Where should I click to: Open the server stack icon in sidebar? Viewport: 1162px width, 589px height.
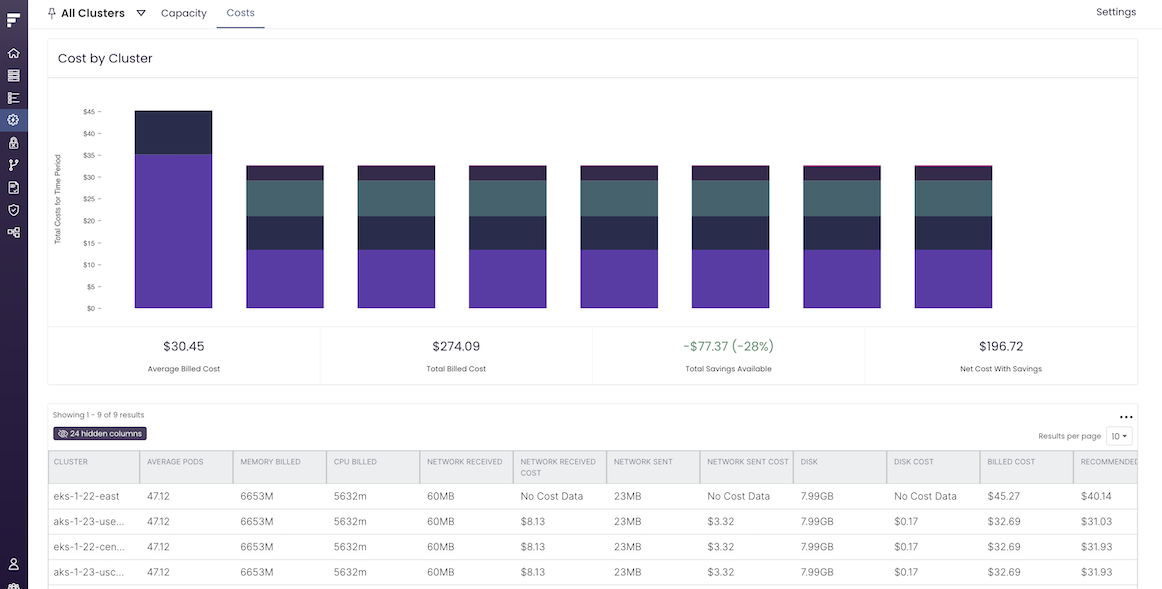(13, 75)
